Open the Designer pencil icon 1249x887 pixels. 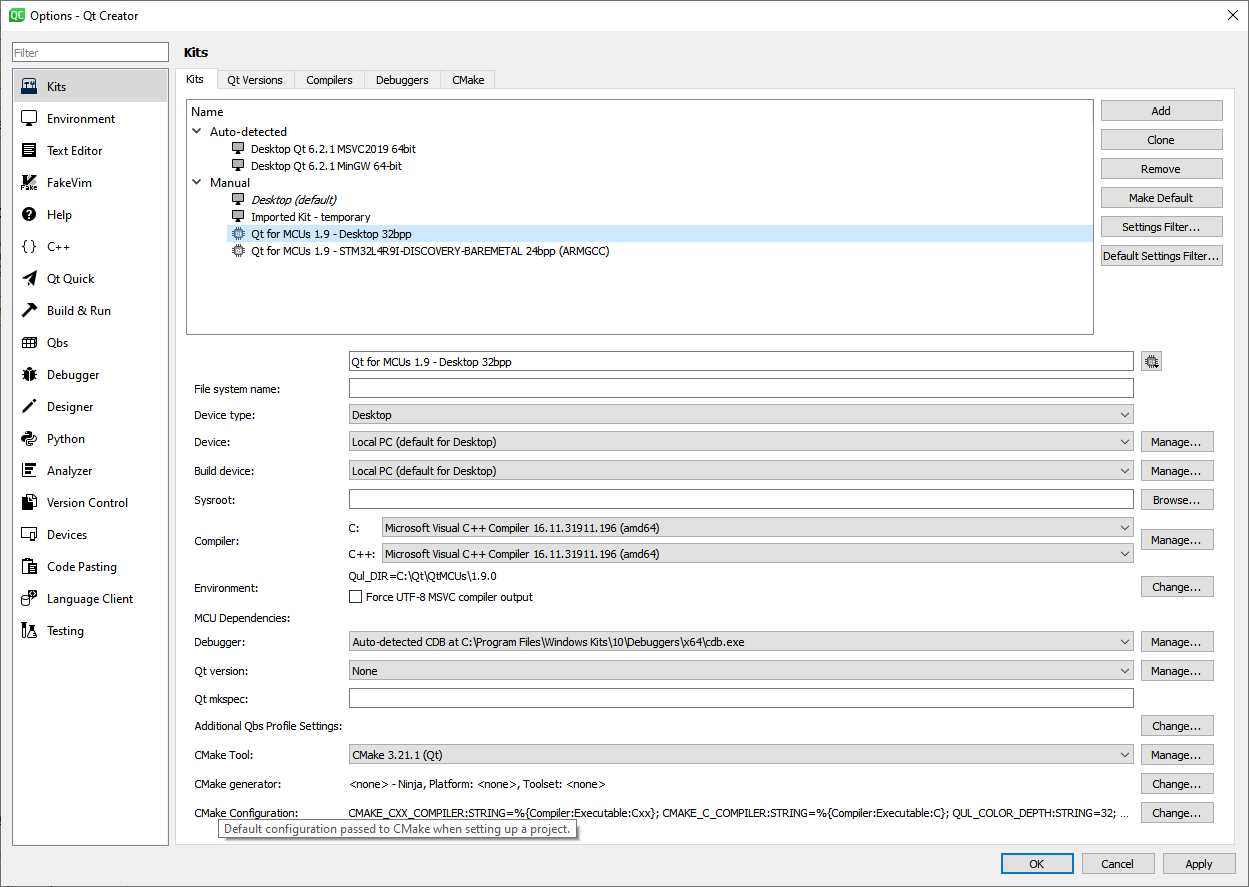(29, 407)
